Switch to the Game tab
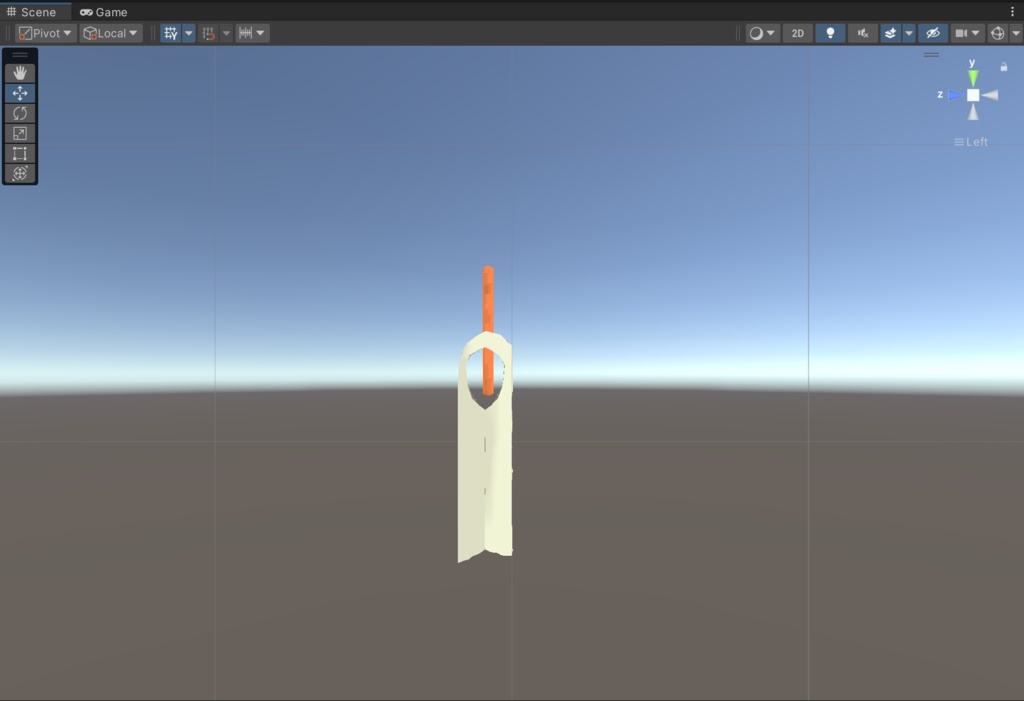The width and height of the screenshot is (1024, 701). [x=103, y=12]
